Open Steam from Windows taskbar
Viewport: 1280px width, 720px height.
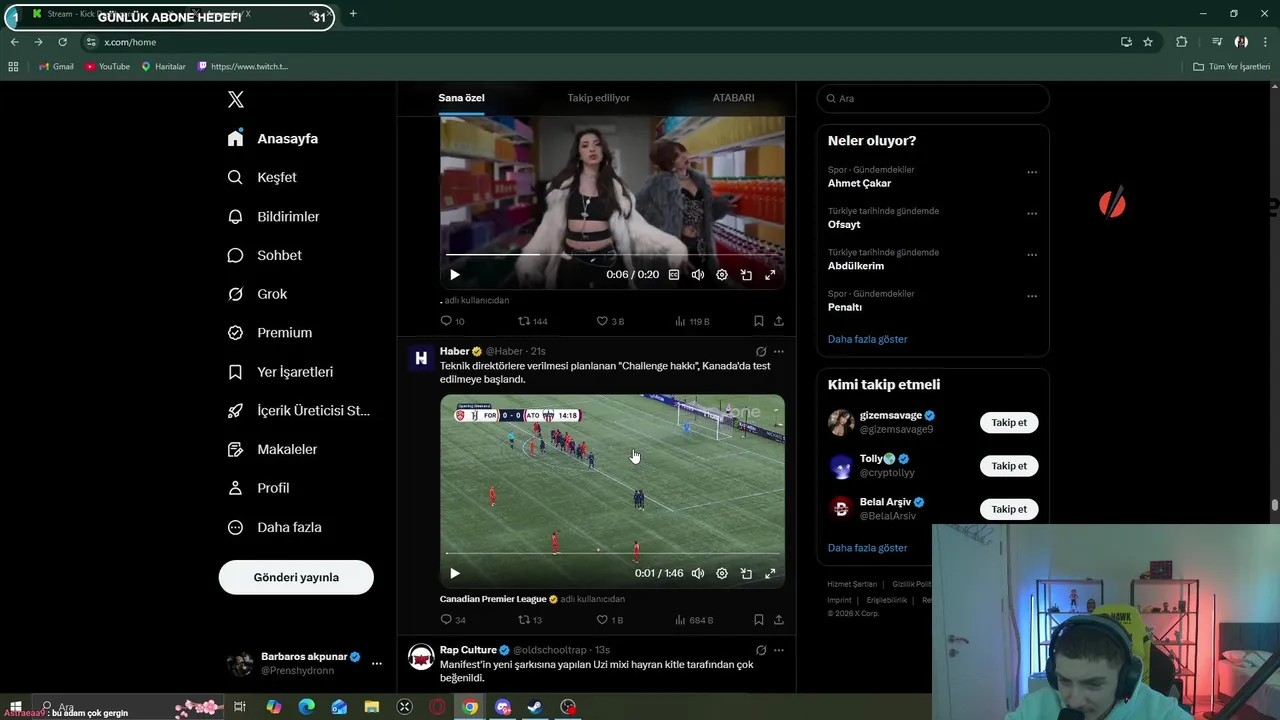click(x=535, y=707)
